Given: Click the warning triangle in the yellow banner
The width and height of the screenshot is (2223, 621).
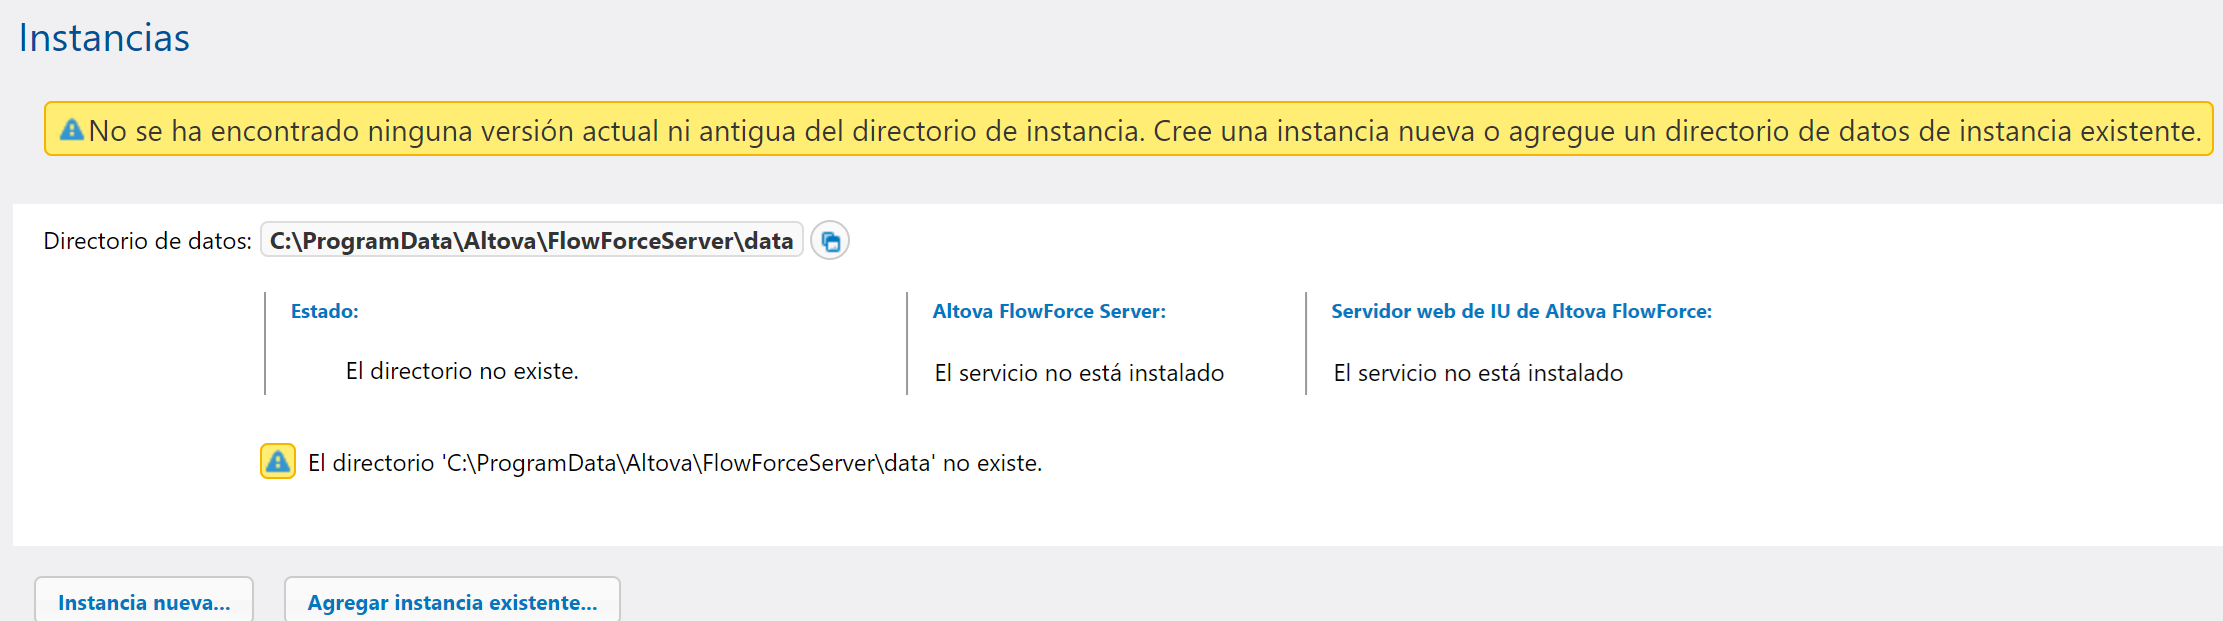Looking at the screenshot, I should pos(72,130).
